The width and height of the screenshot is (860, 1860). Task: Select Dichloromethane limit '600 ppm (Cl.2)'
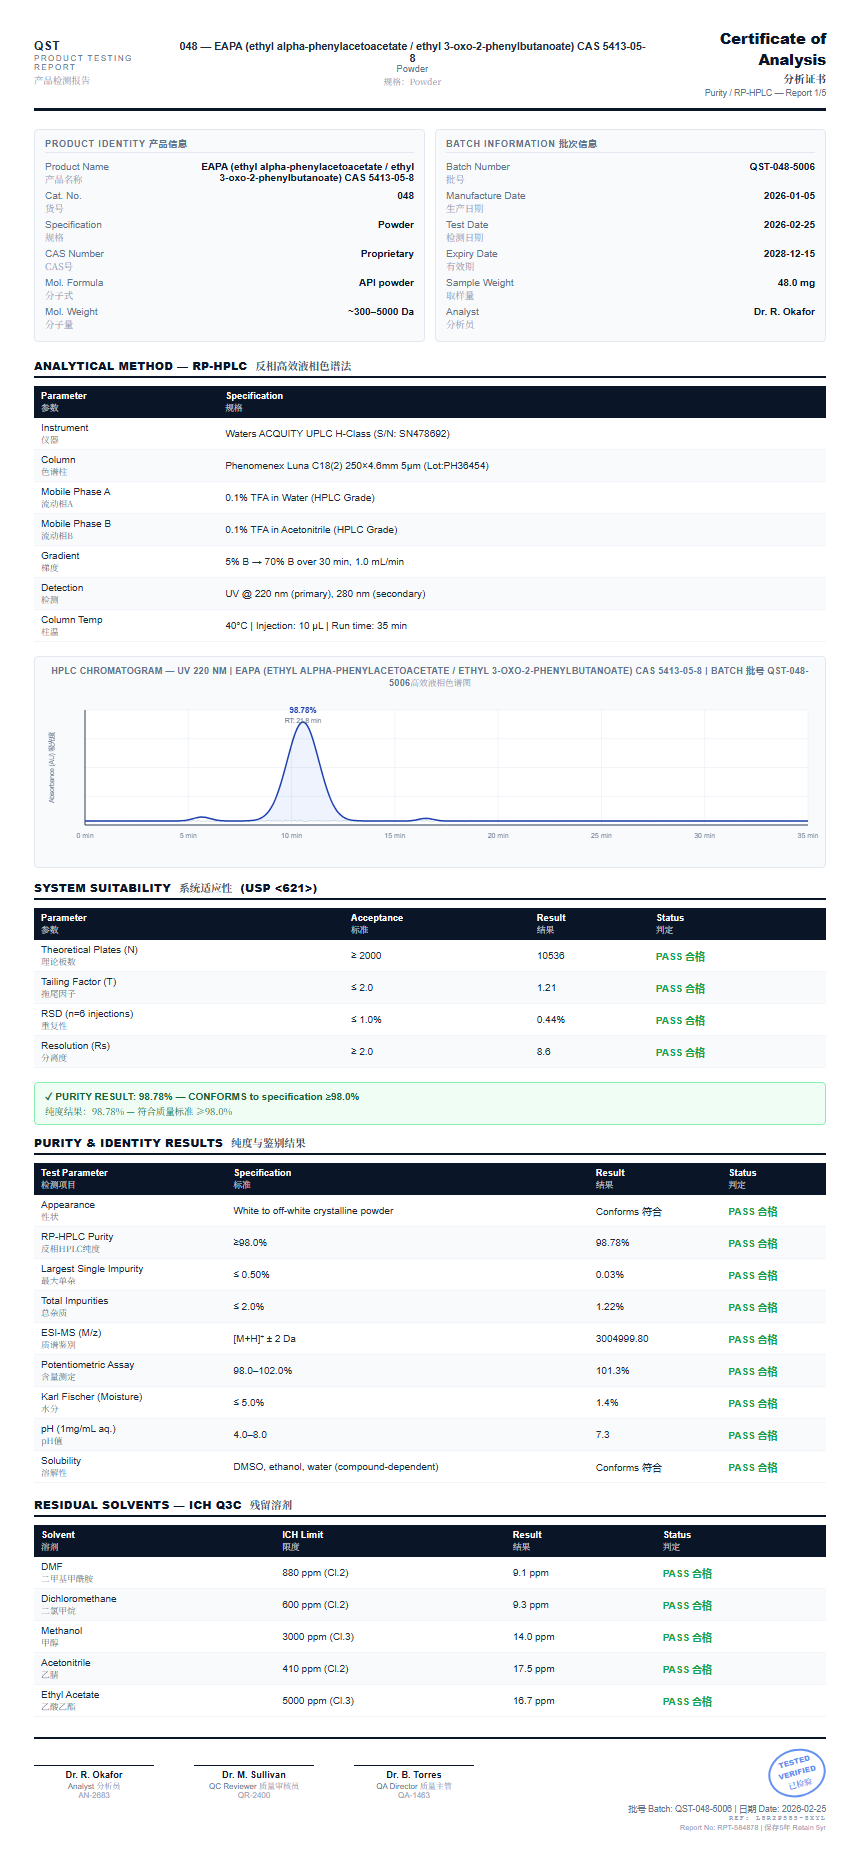(x=315, y=1605)
